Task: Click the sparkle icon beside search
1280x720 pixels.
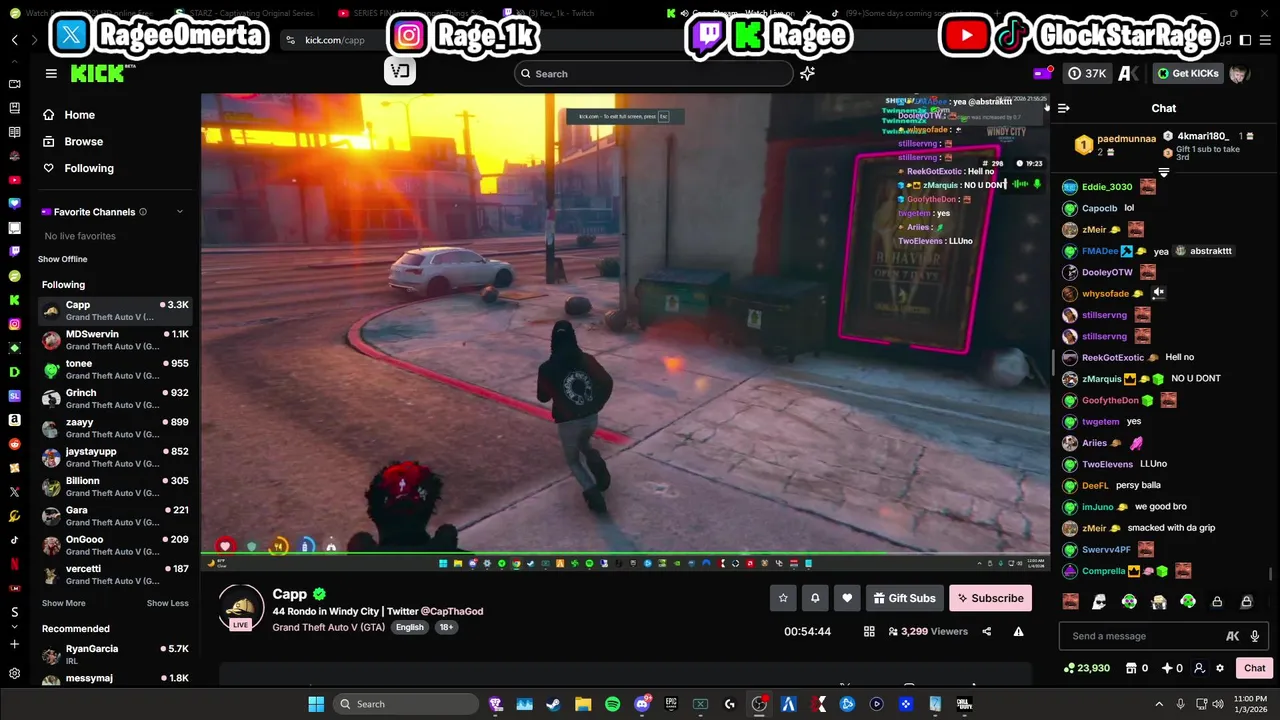Action: (807, 73)
